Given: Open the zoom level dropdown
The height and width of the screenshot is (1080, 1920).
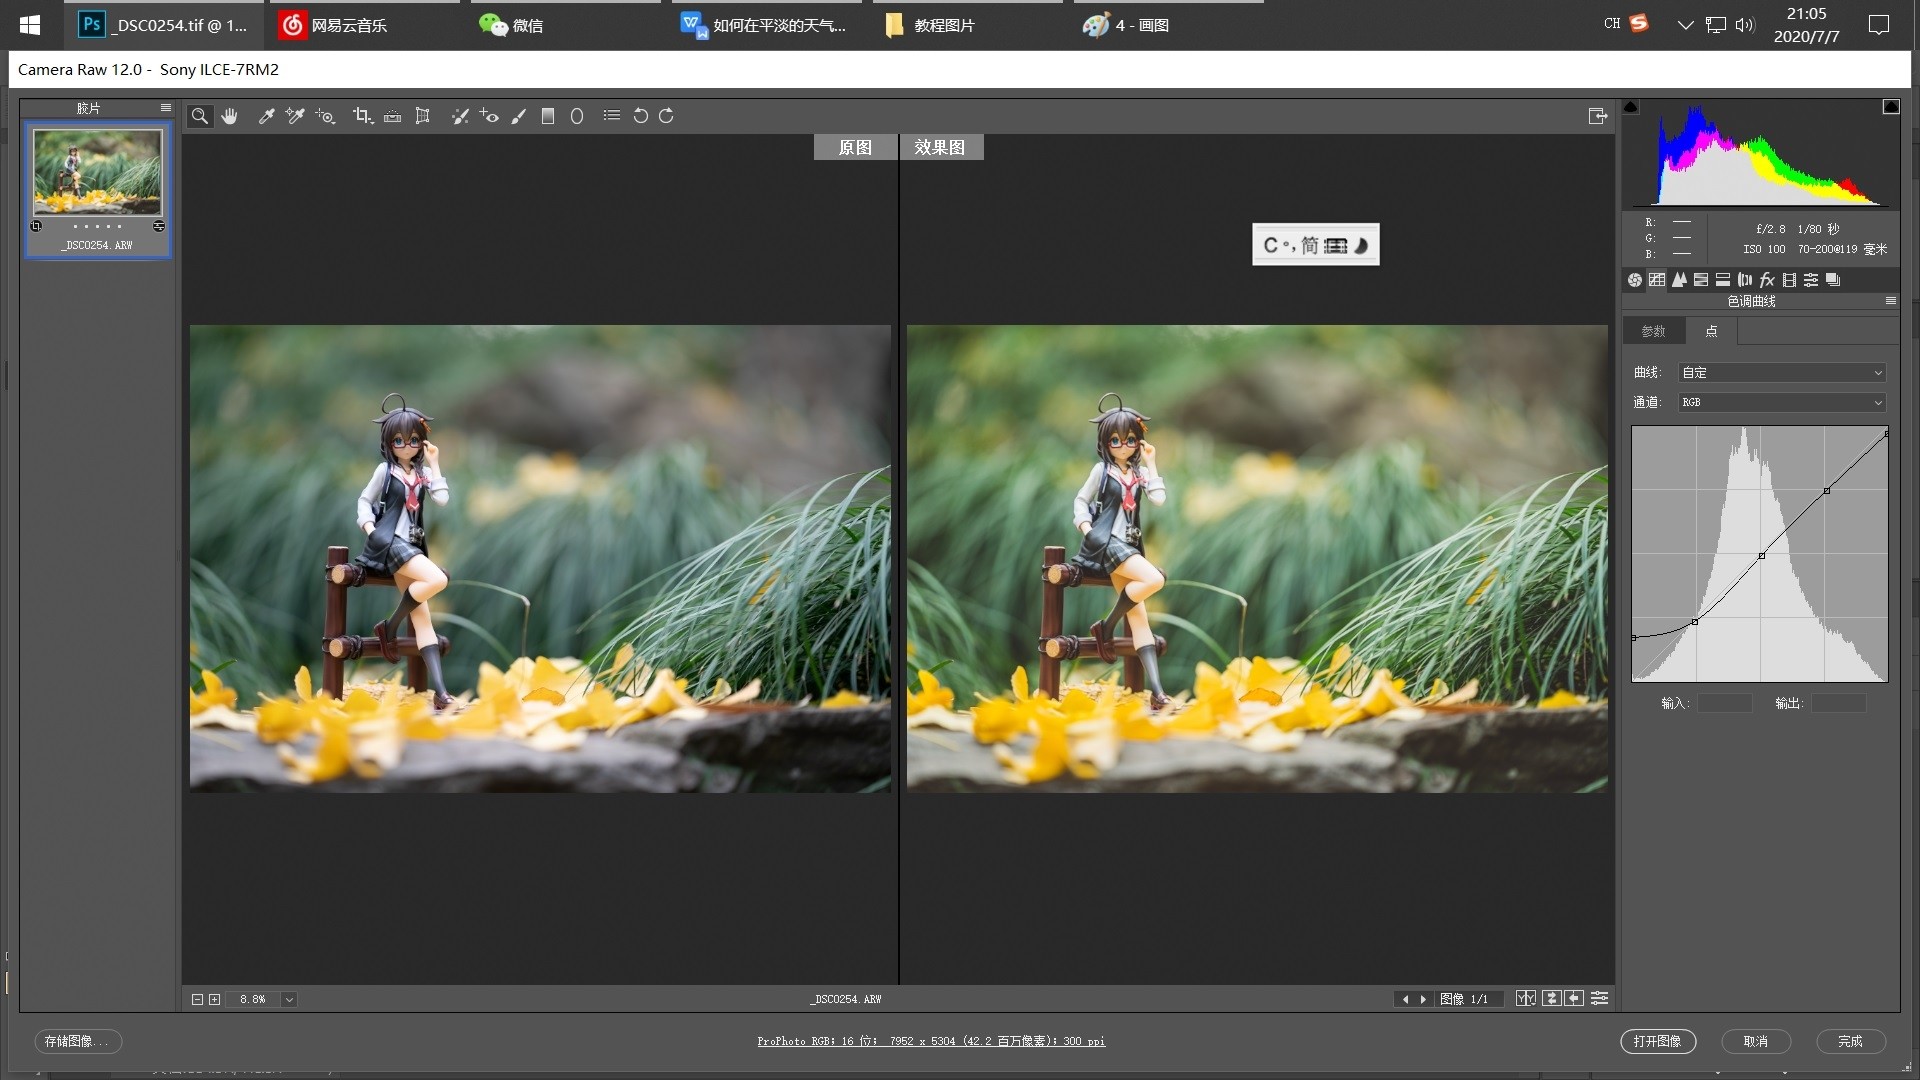Looking at the screenshot, I should click(x=289, y=999).
